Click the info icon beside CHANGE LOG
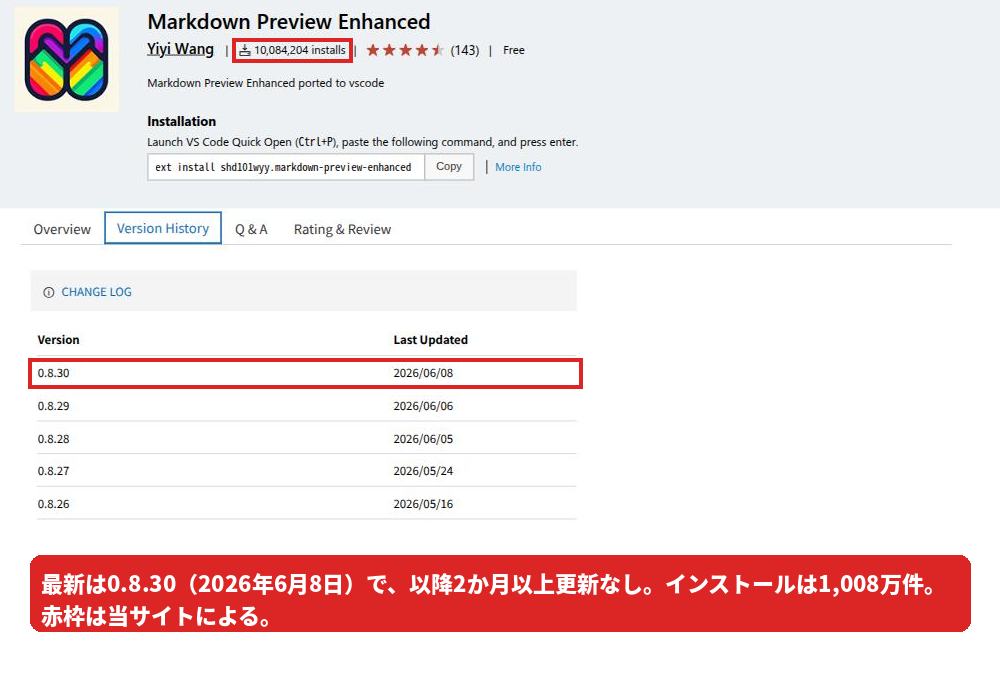The height and width of the screenshot is (680, 1000). (x=48, y=292)
